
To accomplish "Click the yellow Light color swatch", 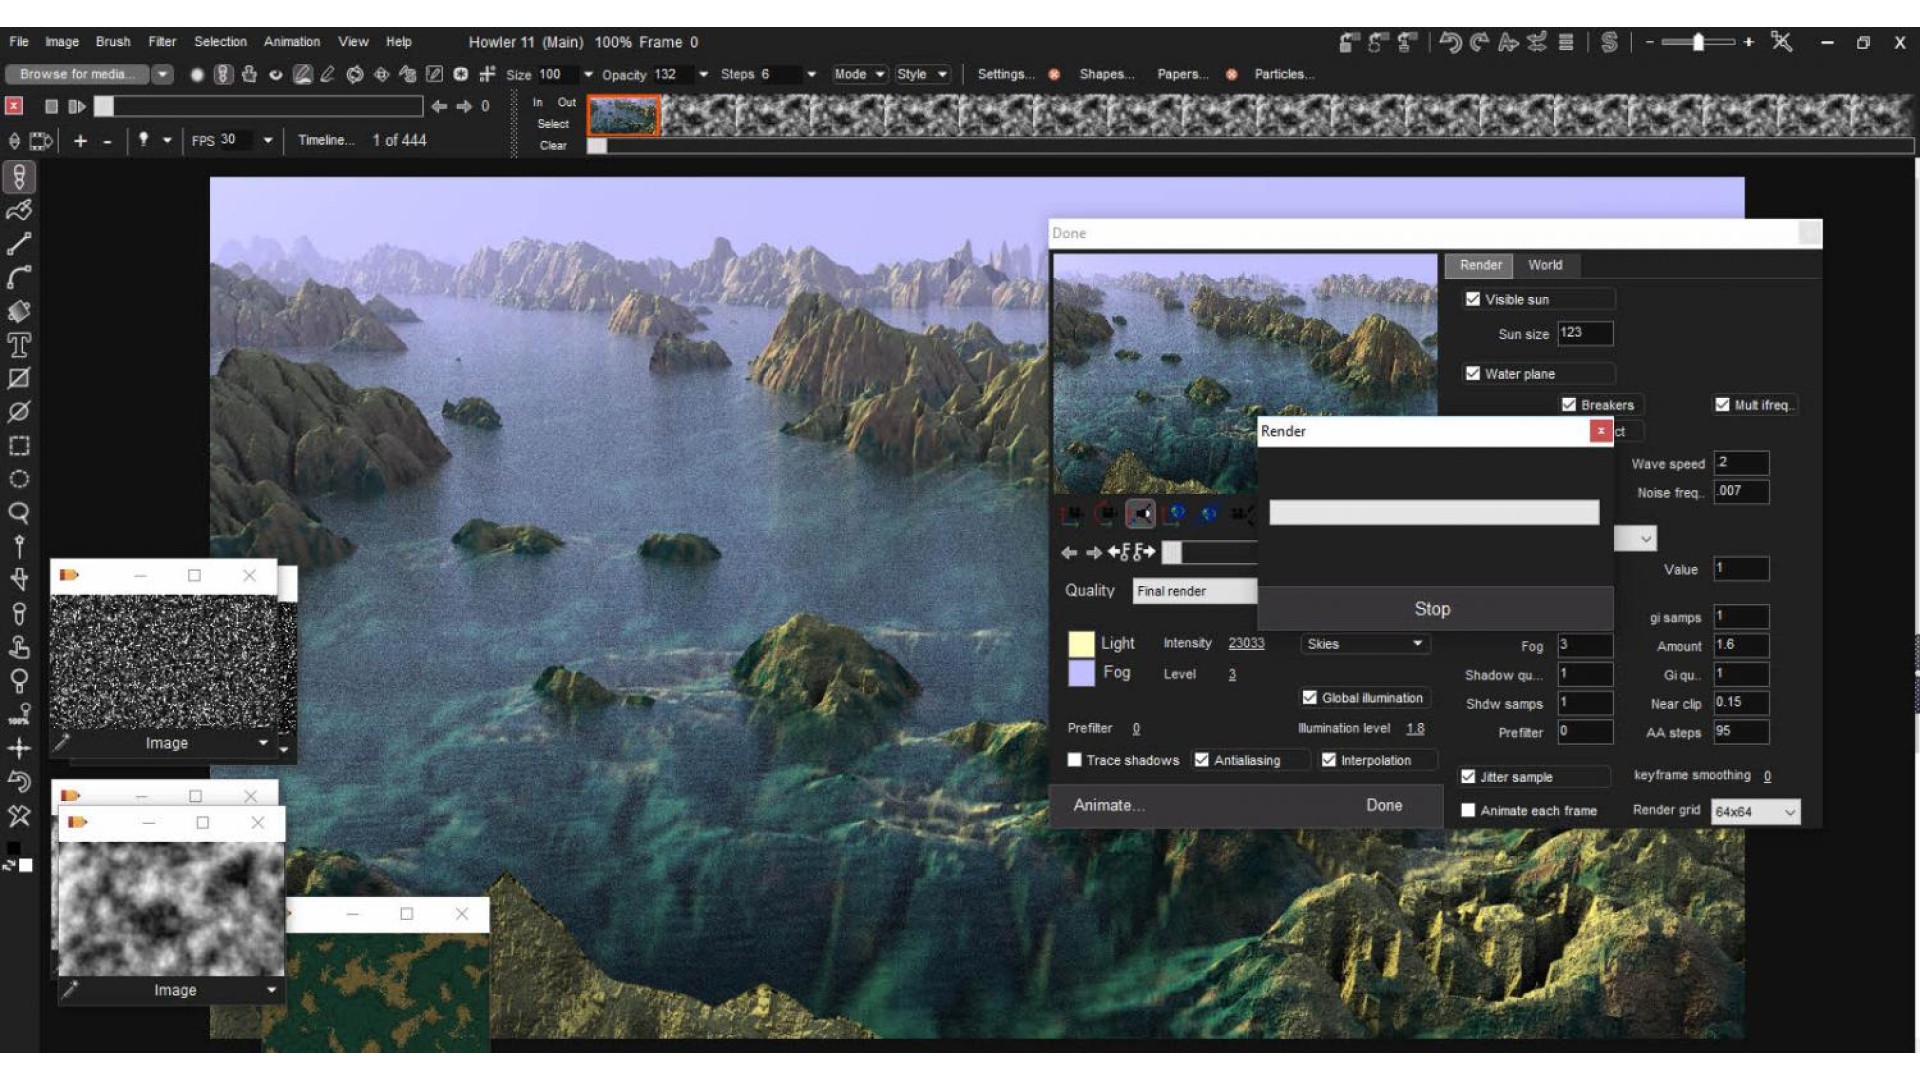I will [x=1081, y=643].
